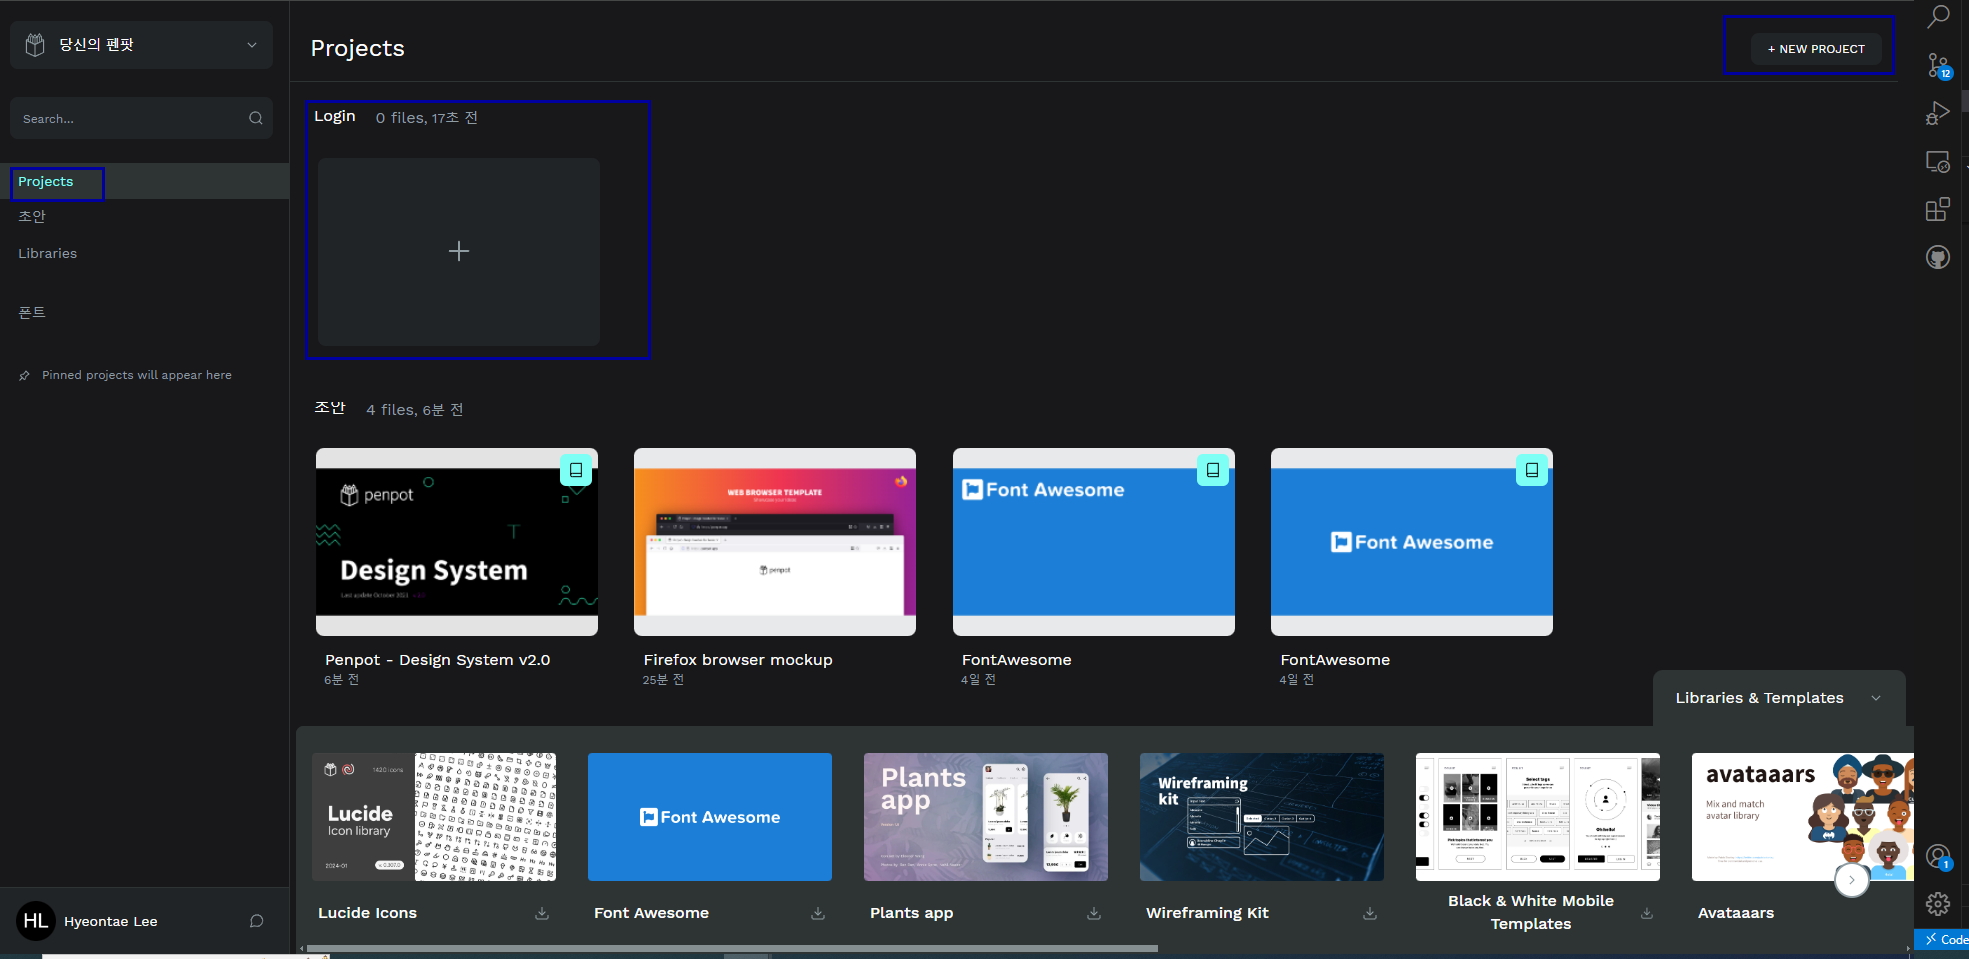Open Source Control icon with badge 12

[1938, 66]
